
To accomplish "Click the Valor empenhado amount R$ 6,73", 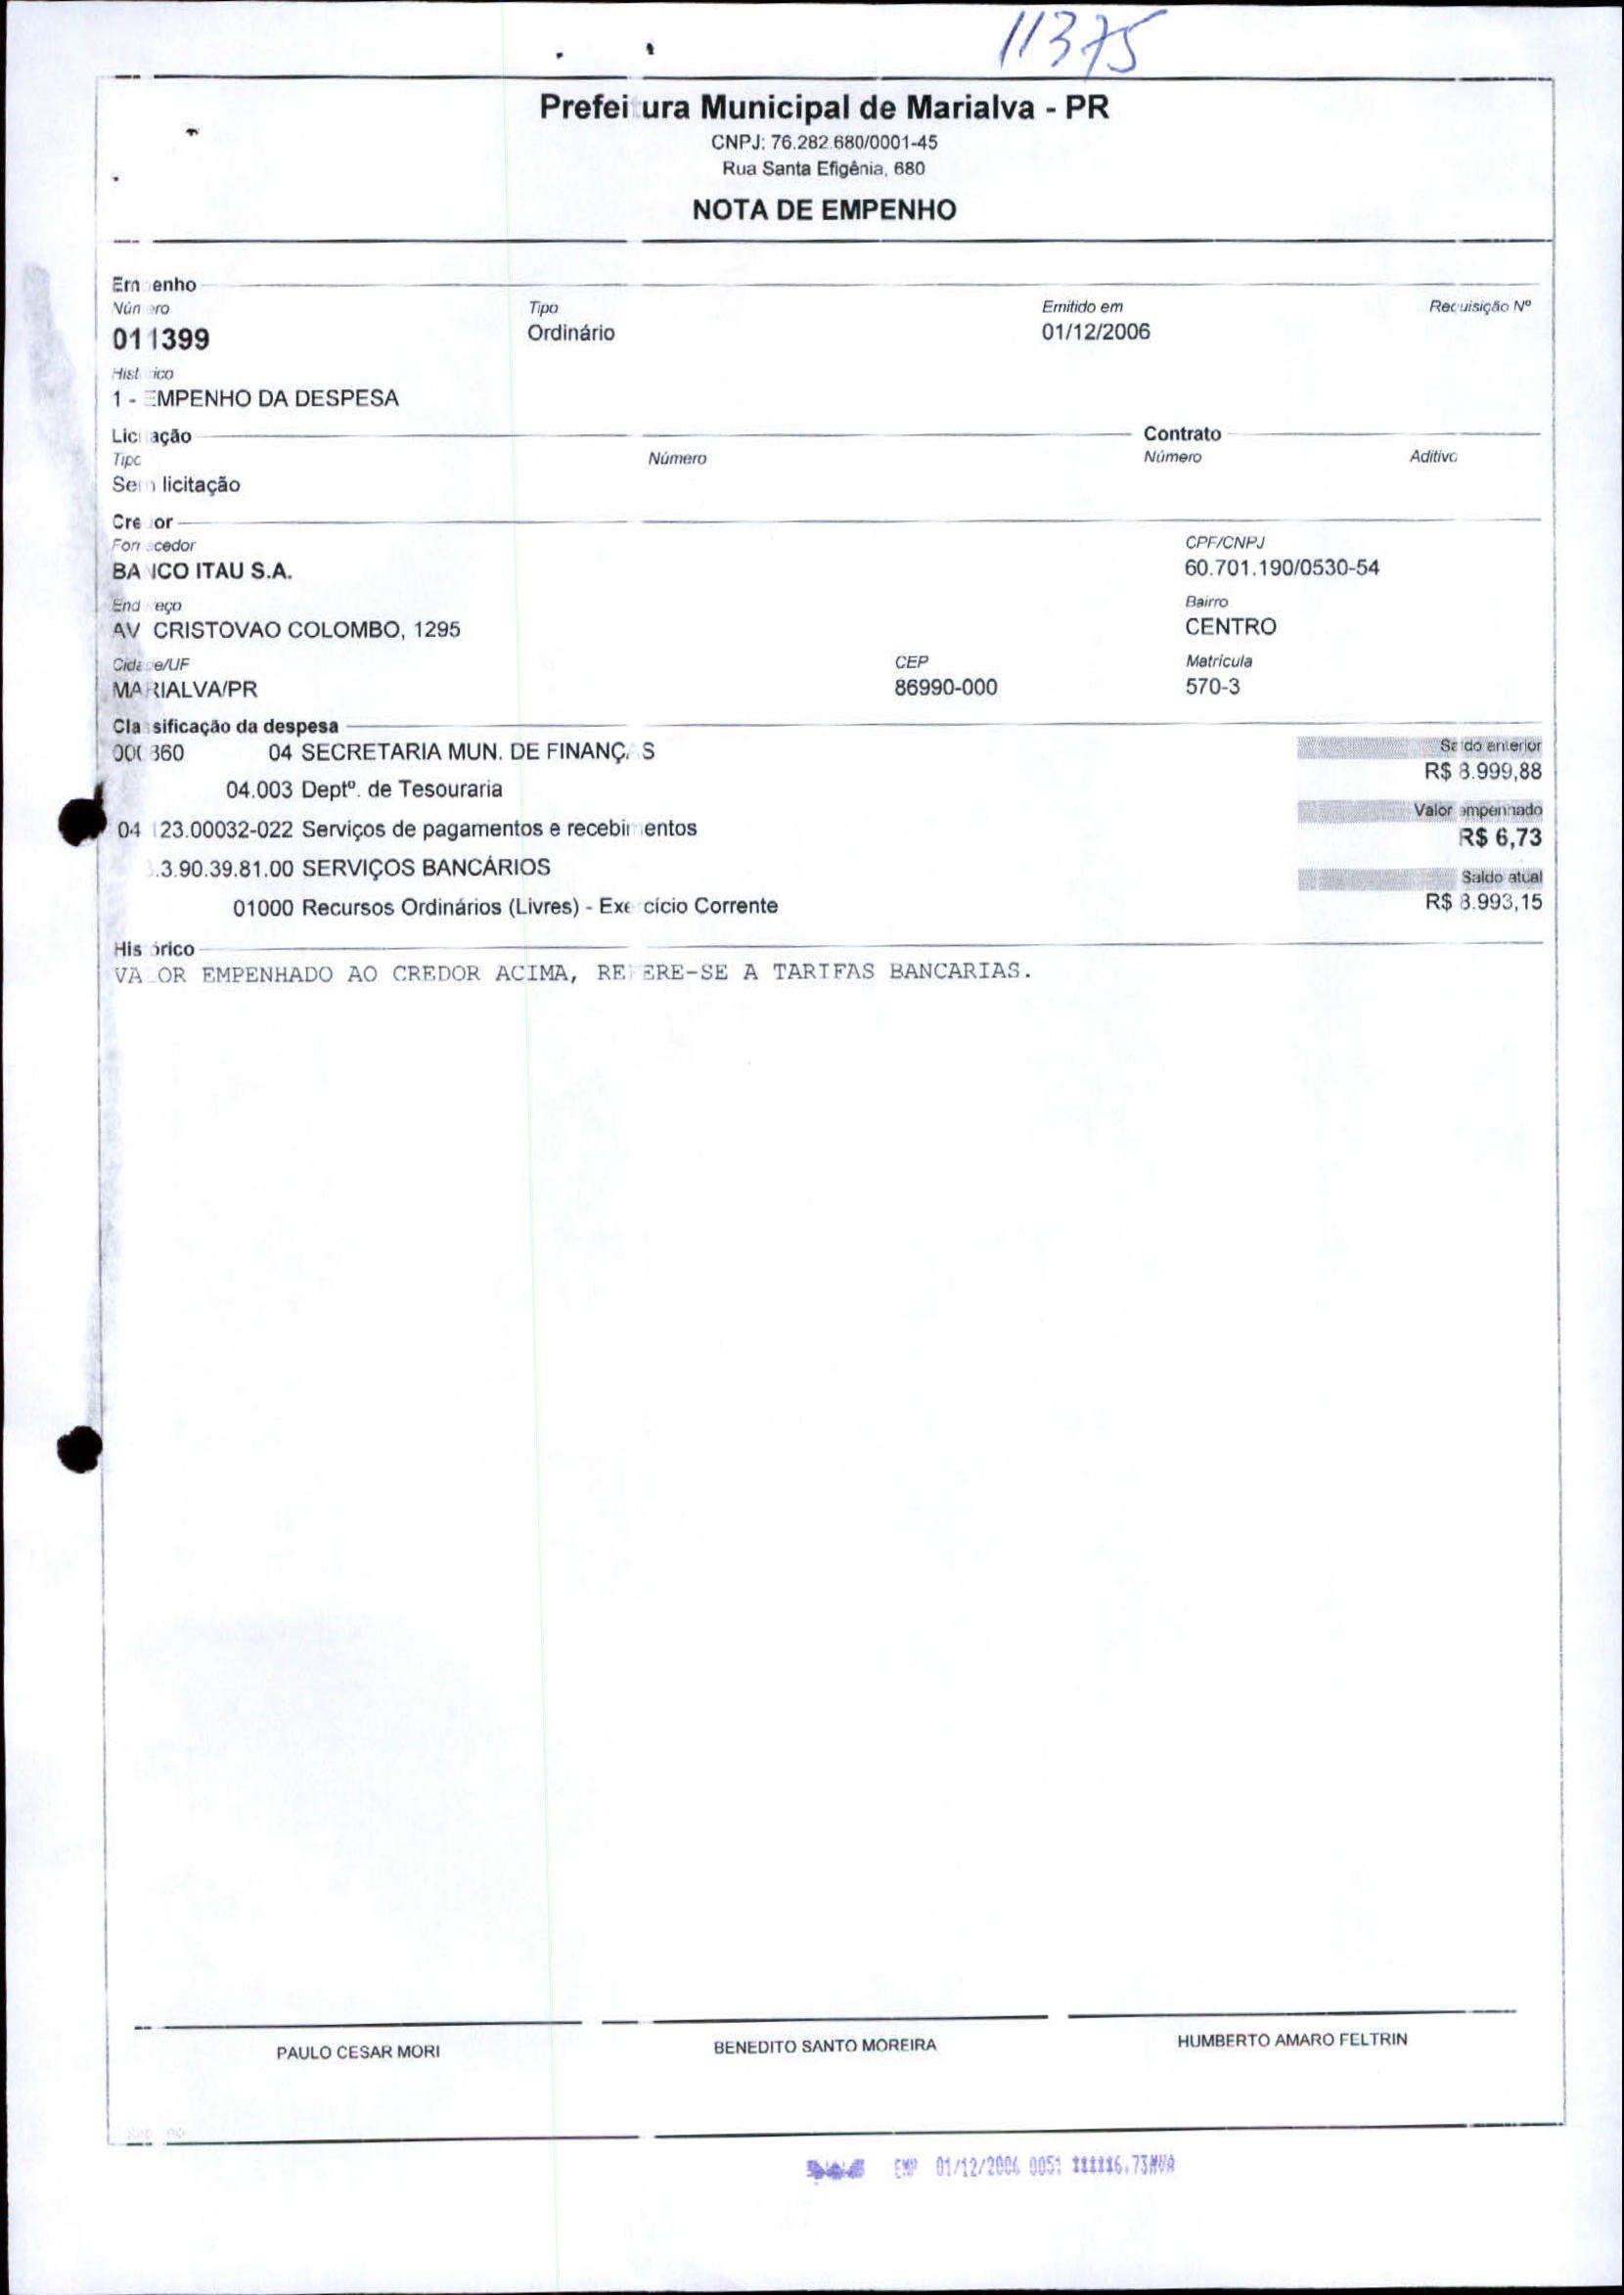I will coord(1499,837).
